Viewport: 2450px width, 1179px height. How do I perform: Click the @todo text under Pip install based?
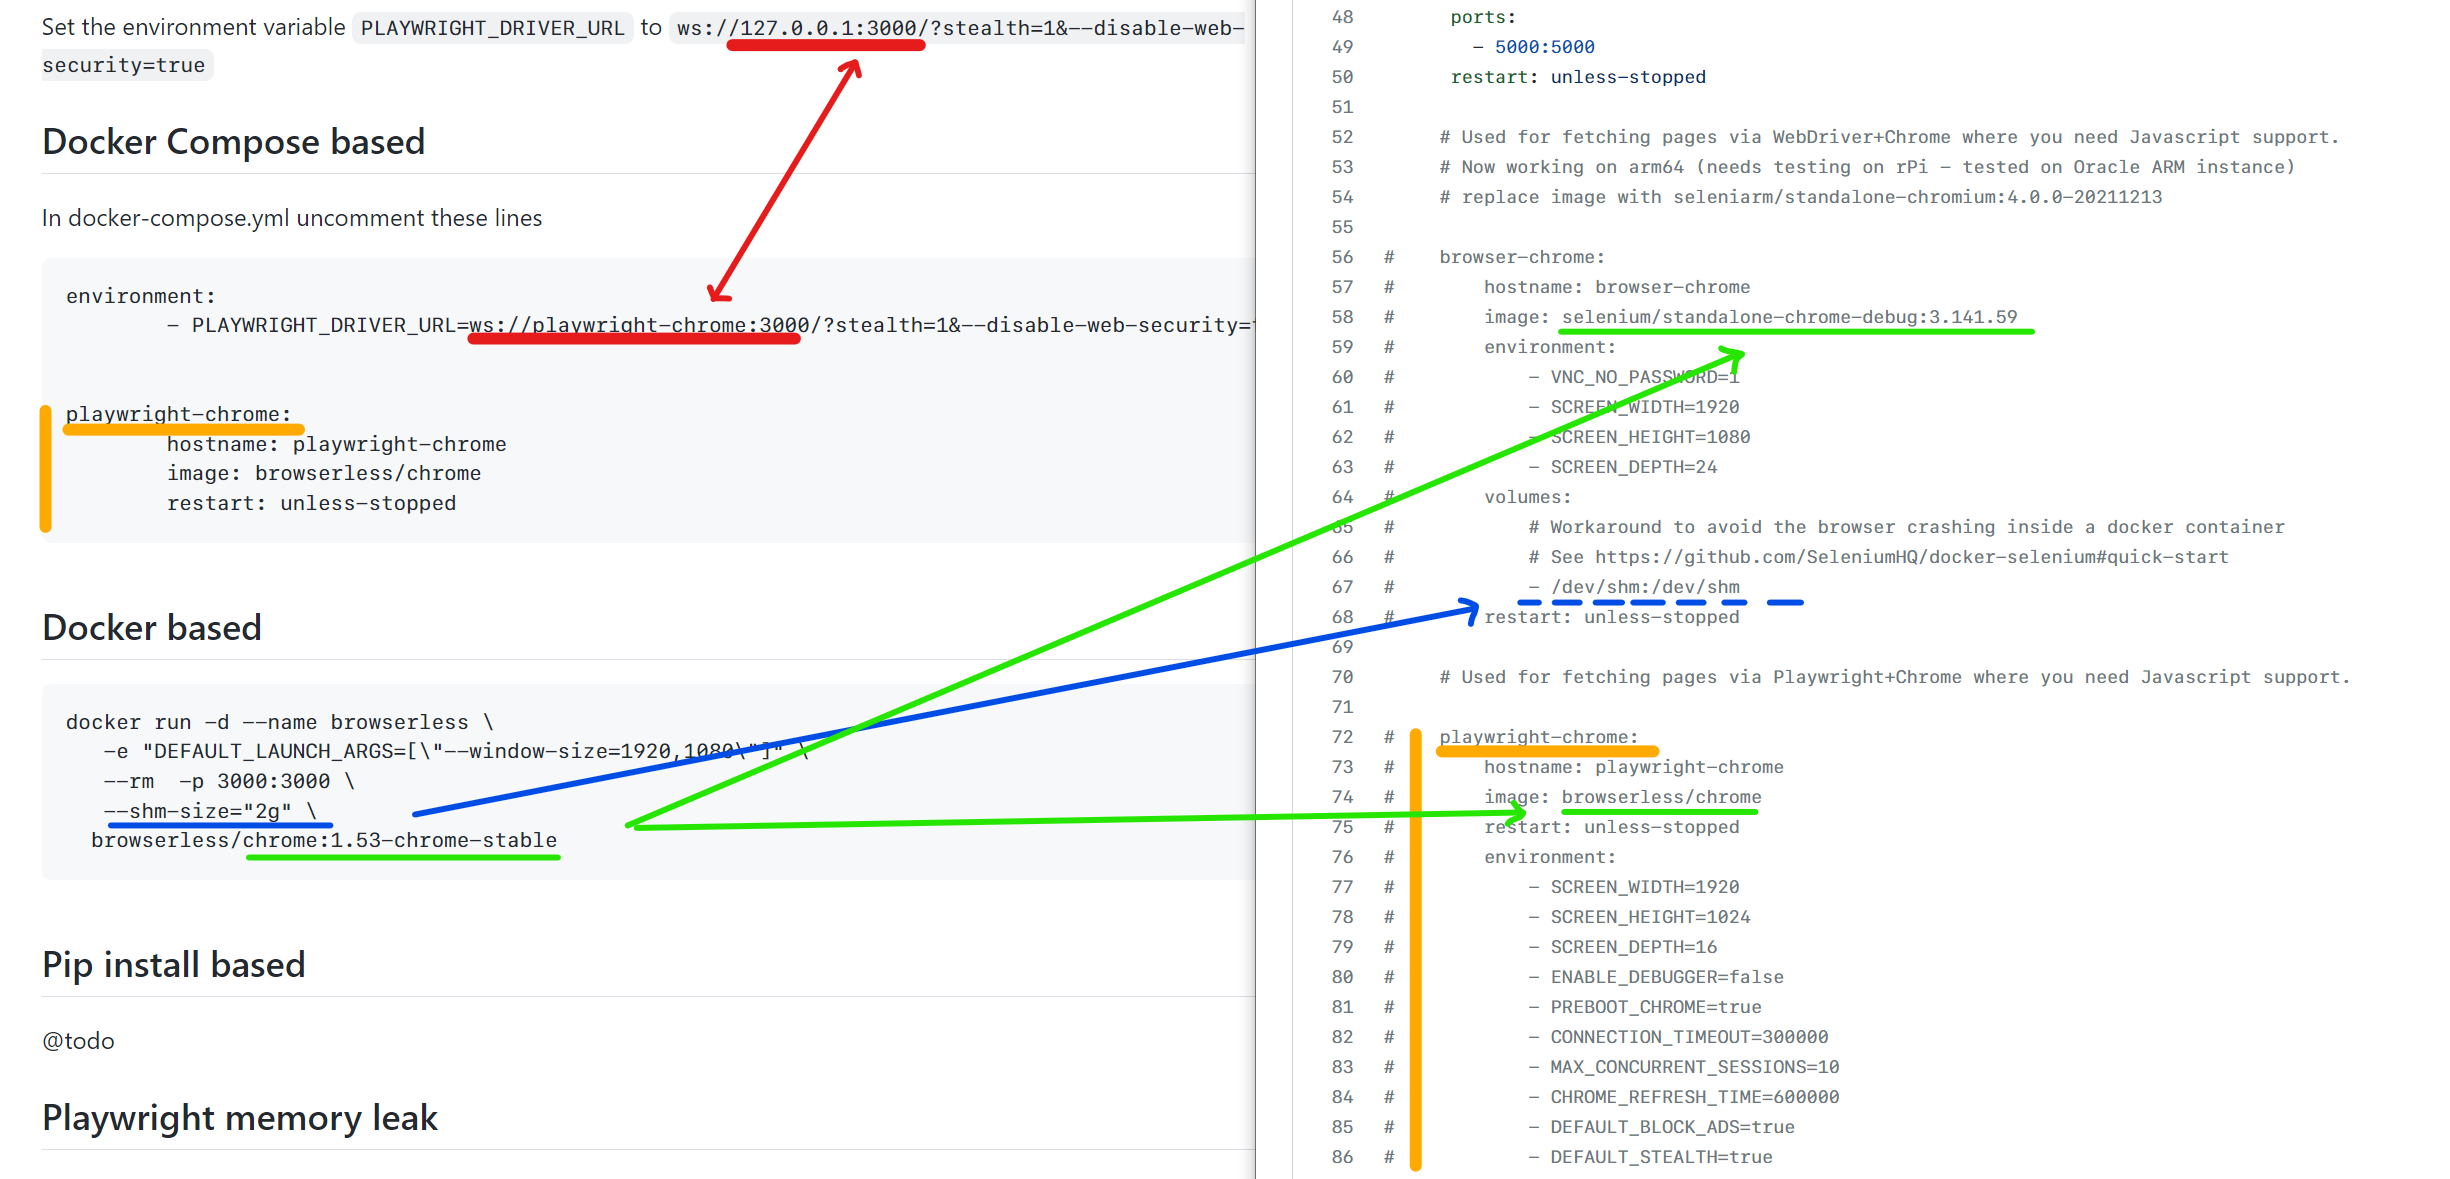click(78, 1040)
